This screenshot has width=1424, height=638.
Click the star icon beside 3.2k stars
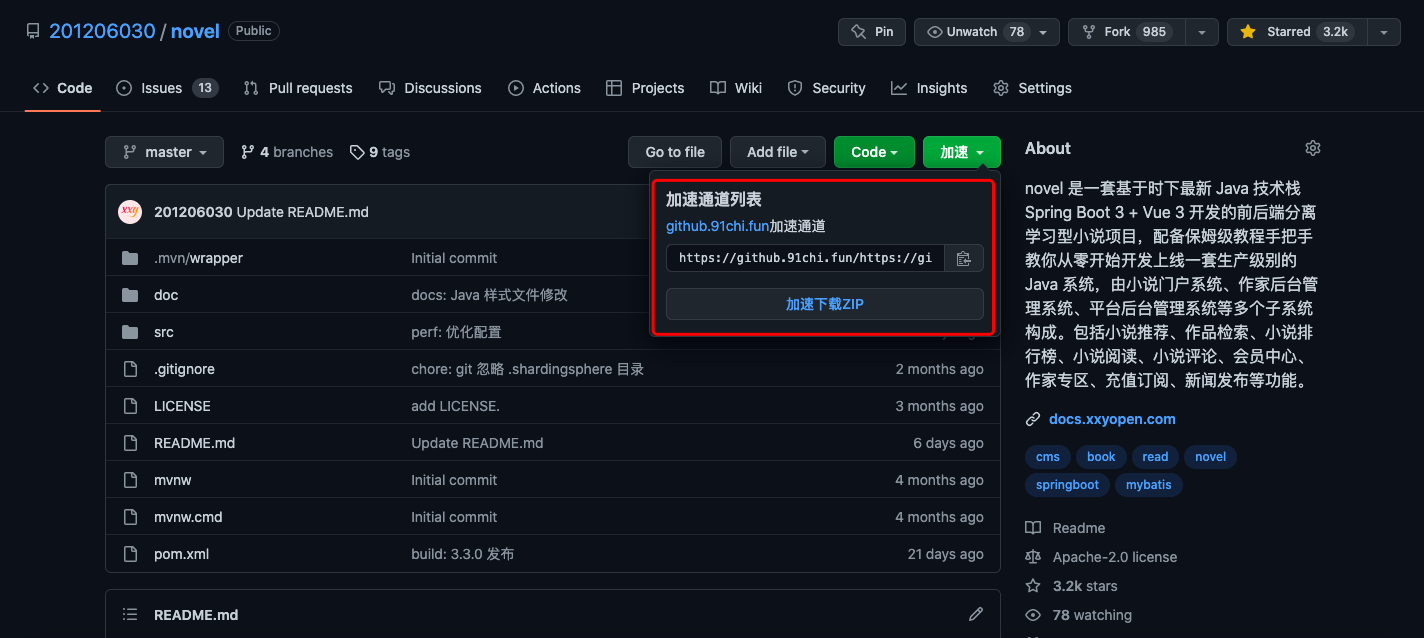(x=1033, y=586)
